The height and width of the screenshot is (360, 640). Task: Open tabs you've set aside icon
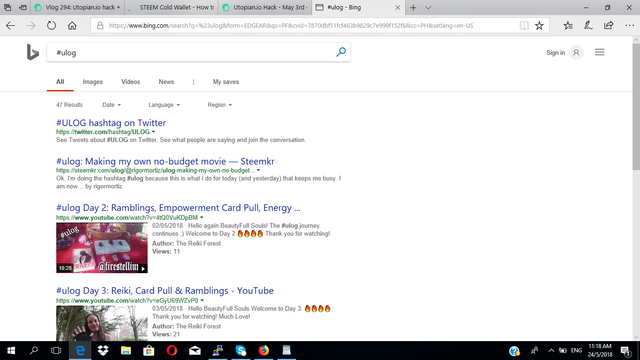coord(7,7)
